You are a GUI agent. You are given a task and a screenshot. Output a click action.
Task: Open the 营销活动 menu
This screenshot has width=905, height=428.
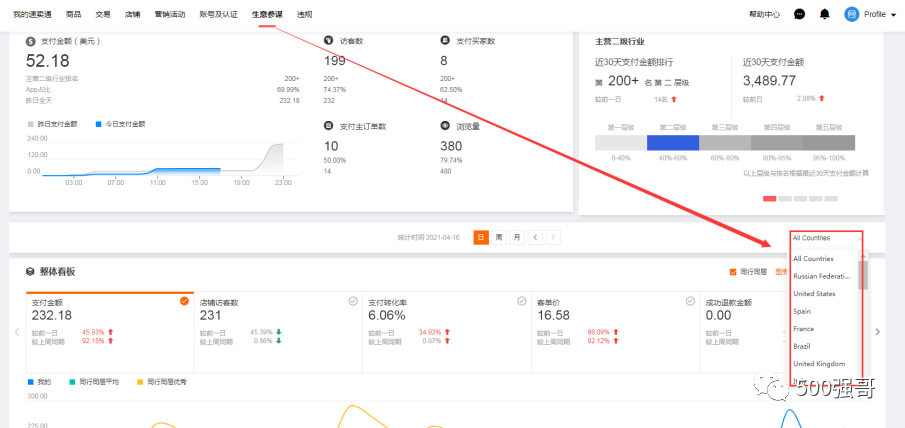(170, 14)
